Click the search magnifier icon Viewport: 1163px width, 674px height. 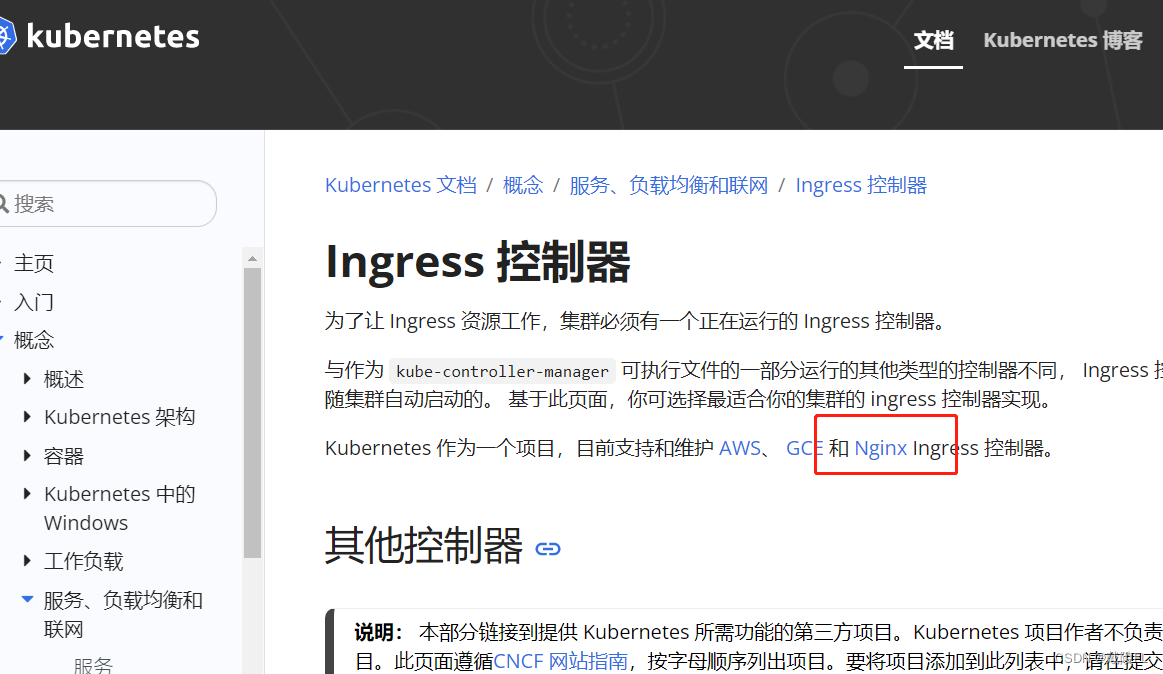pyautogui.click(x=4, y=203)
